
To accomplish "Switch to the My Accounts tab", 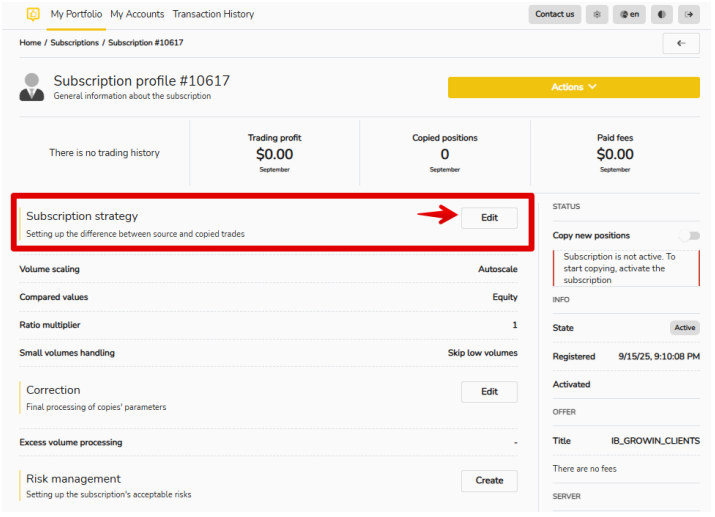I will [x=137, y=14].
